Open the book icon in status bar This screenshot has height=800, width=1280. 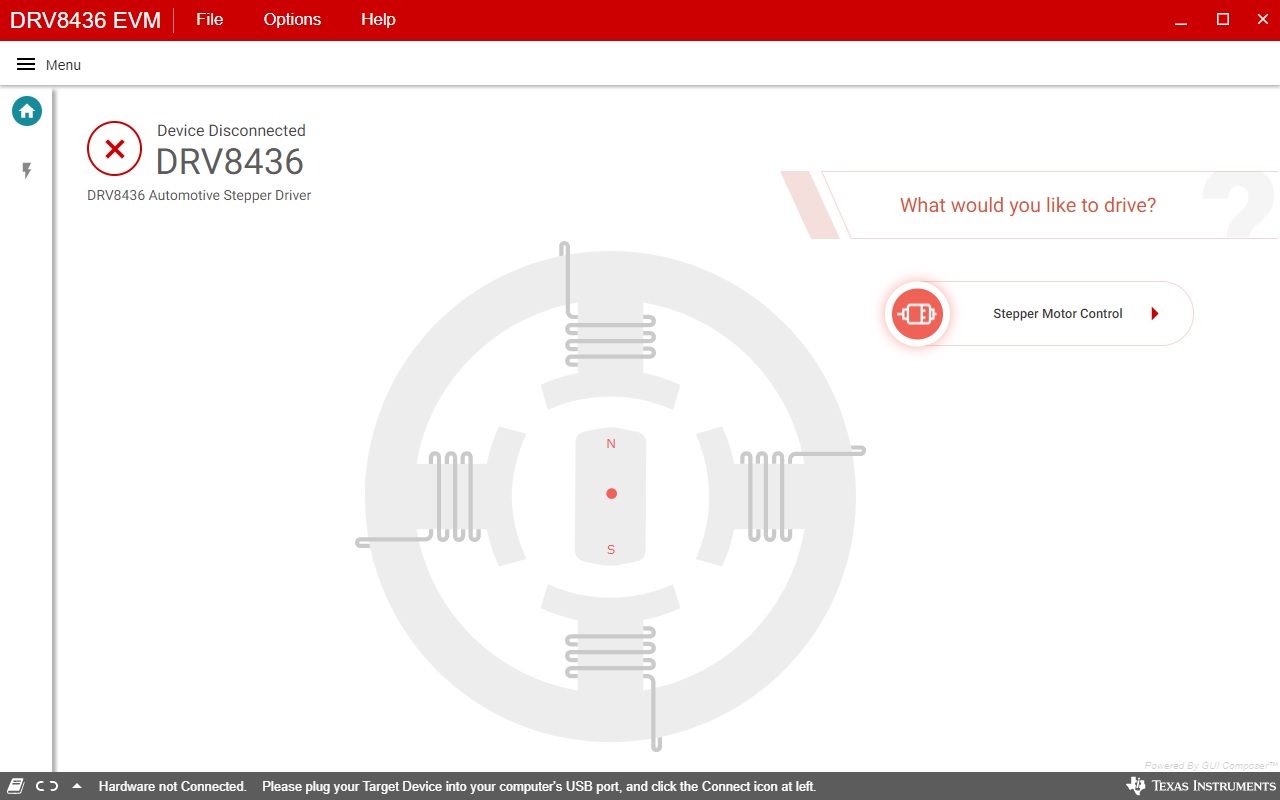tap(16, 786)
